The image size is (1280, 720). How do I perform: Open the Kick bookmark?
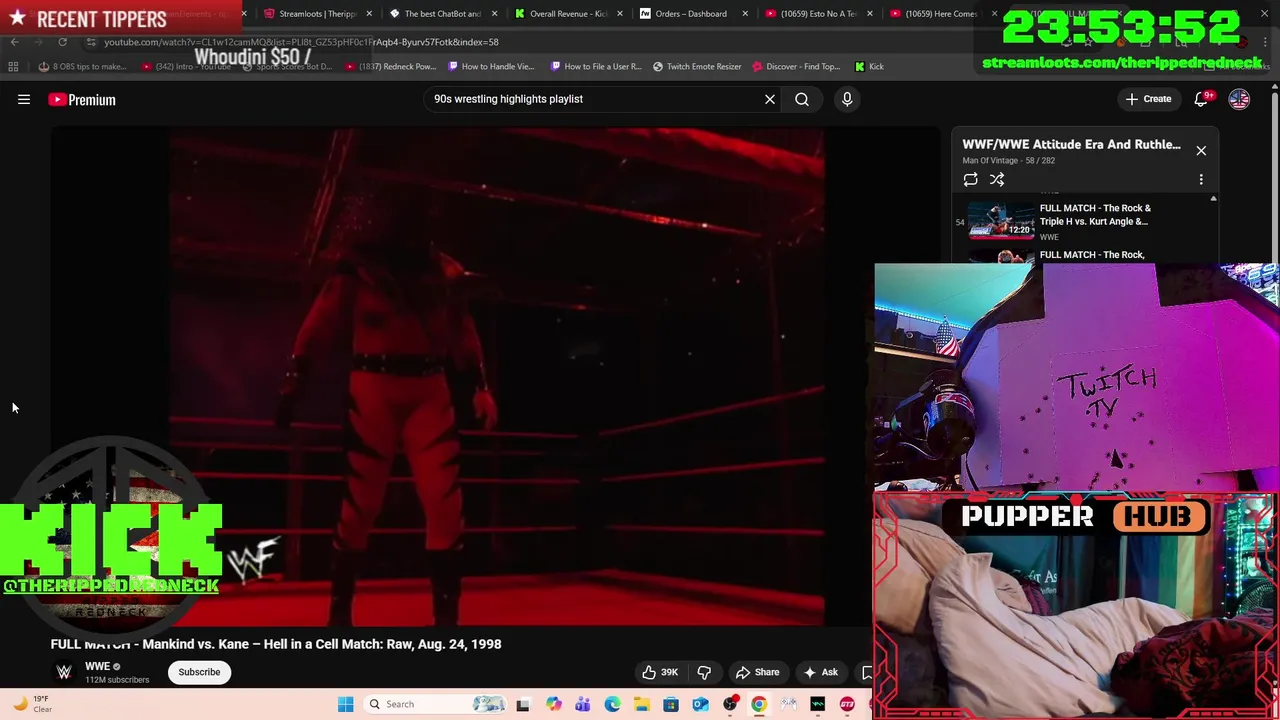tap(869, 67)
